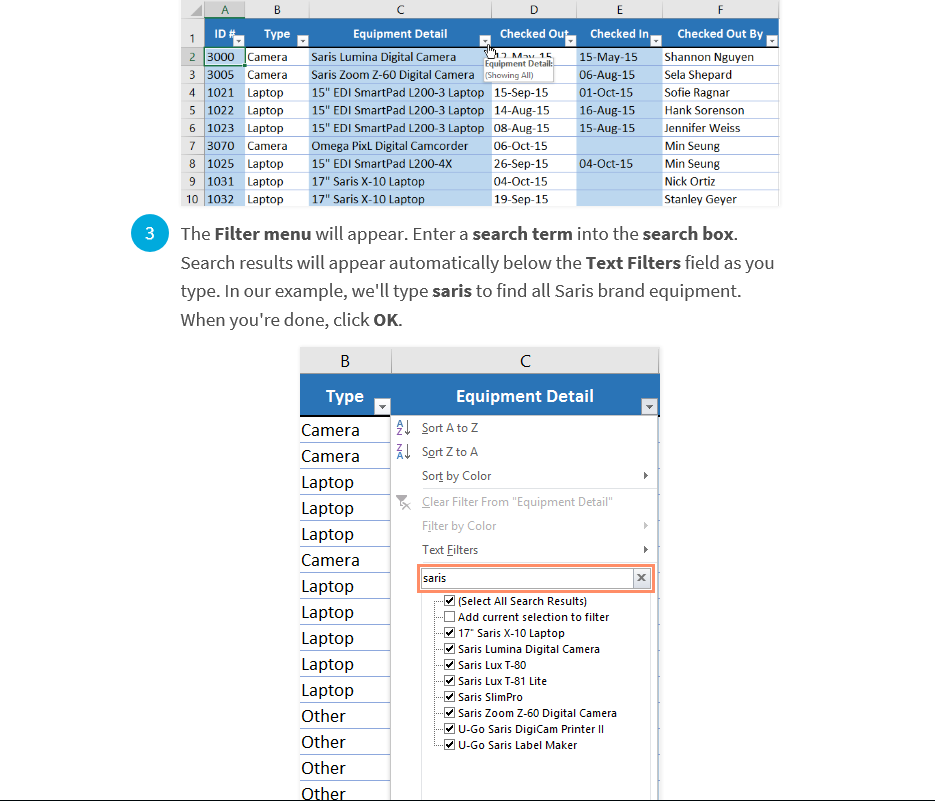Click the Sela Shepard cell
The image size is (935, 801).
[720, 75]
